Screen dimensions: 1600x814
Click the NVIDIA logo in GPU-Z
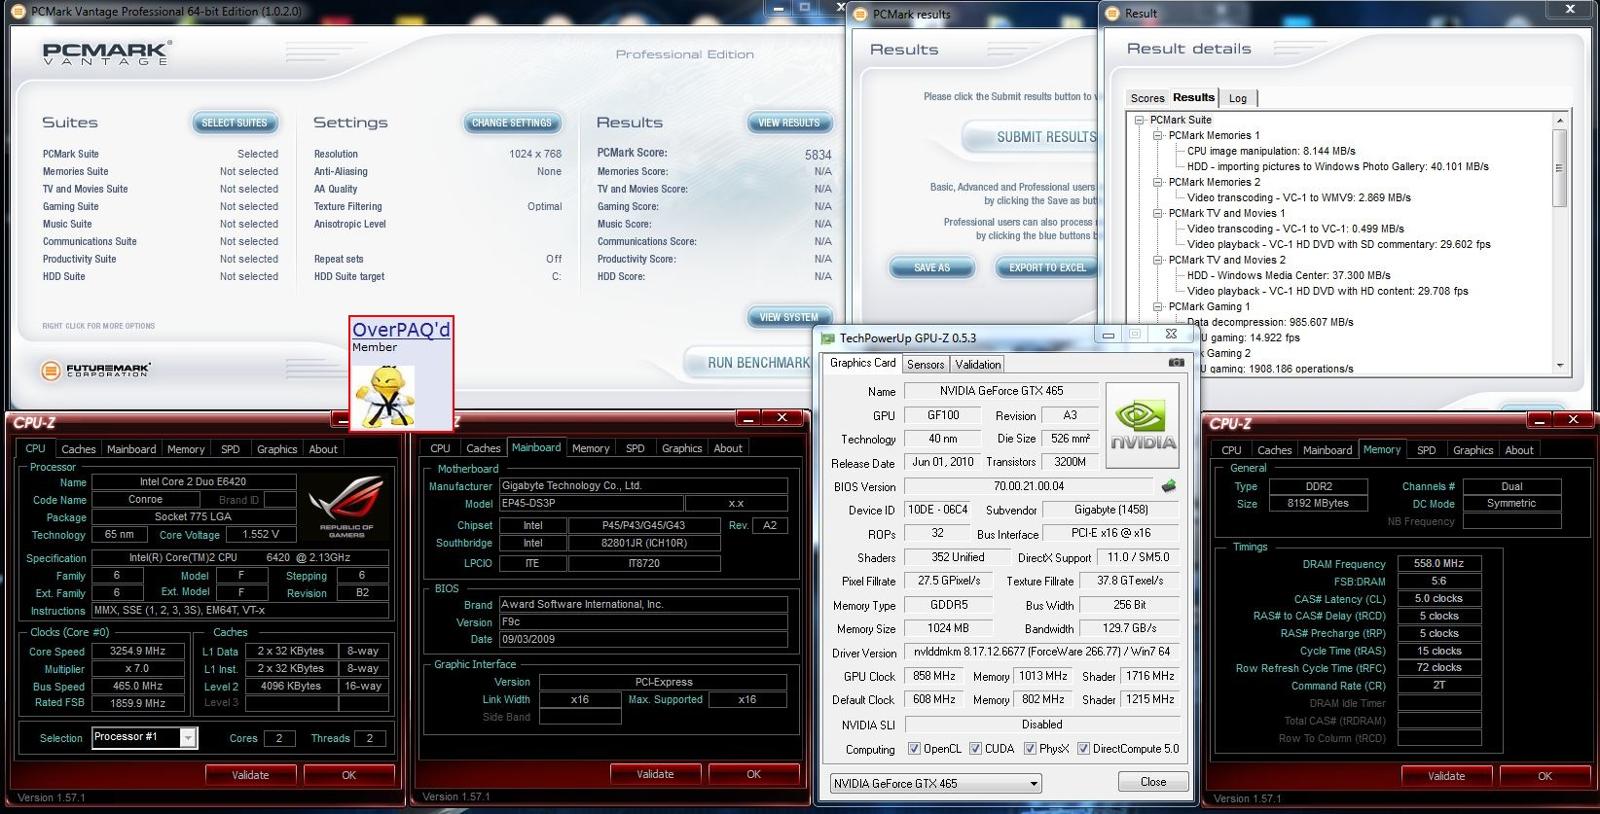[x=1143, y=425]
